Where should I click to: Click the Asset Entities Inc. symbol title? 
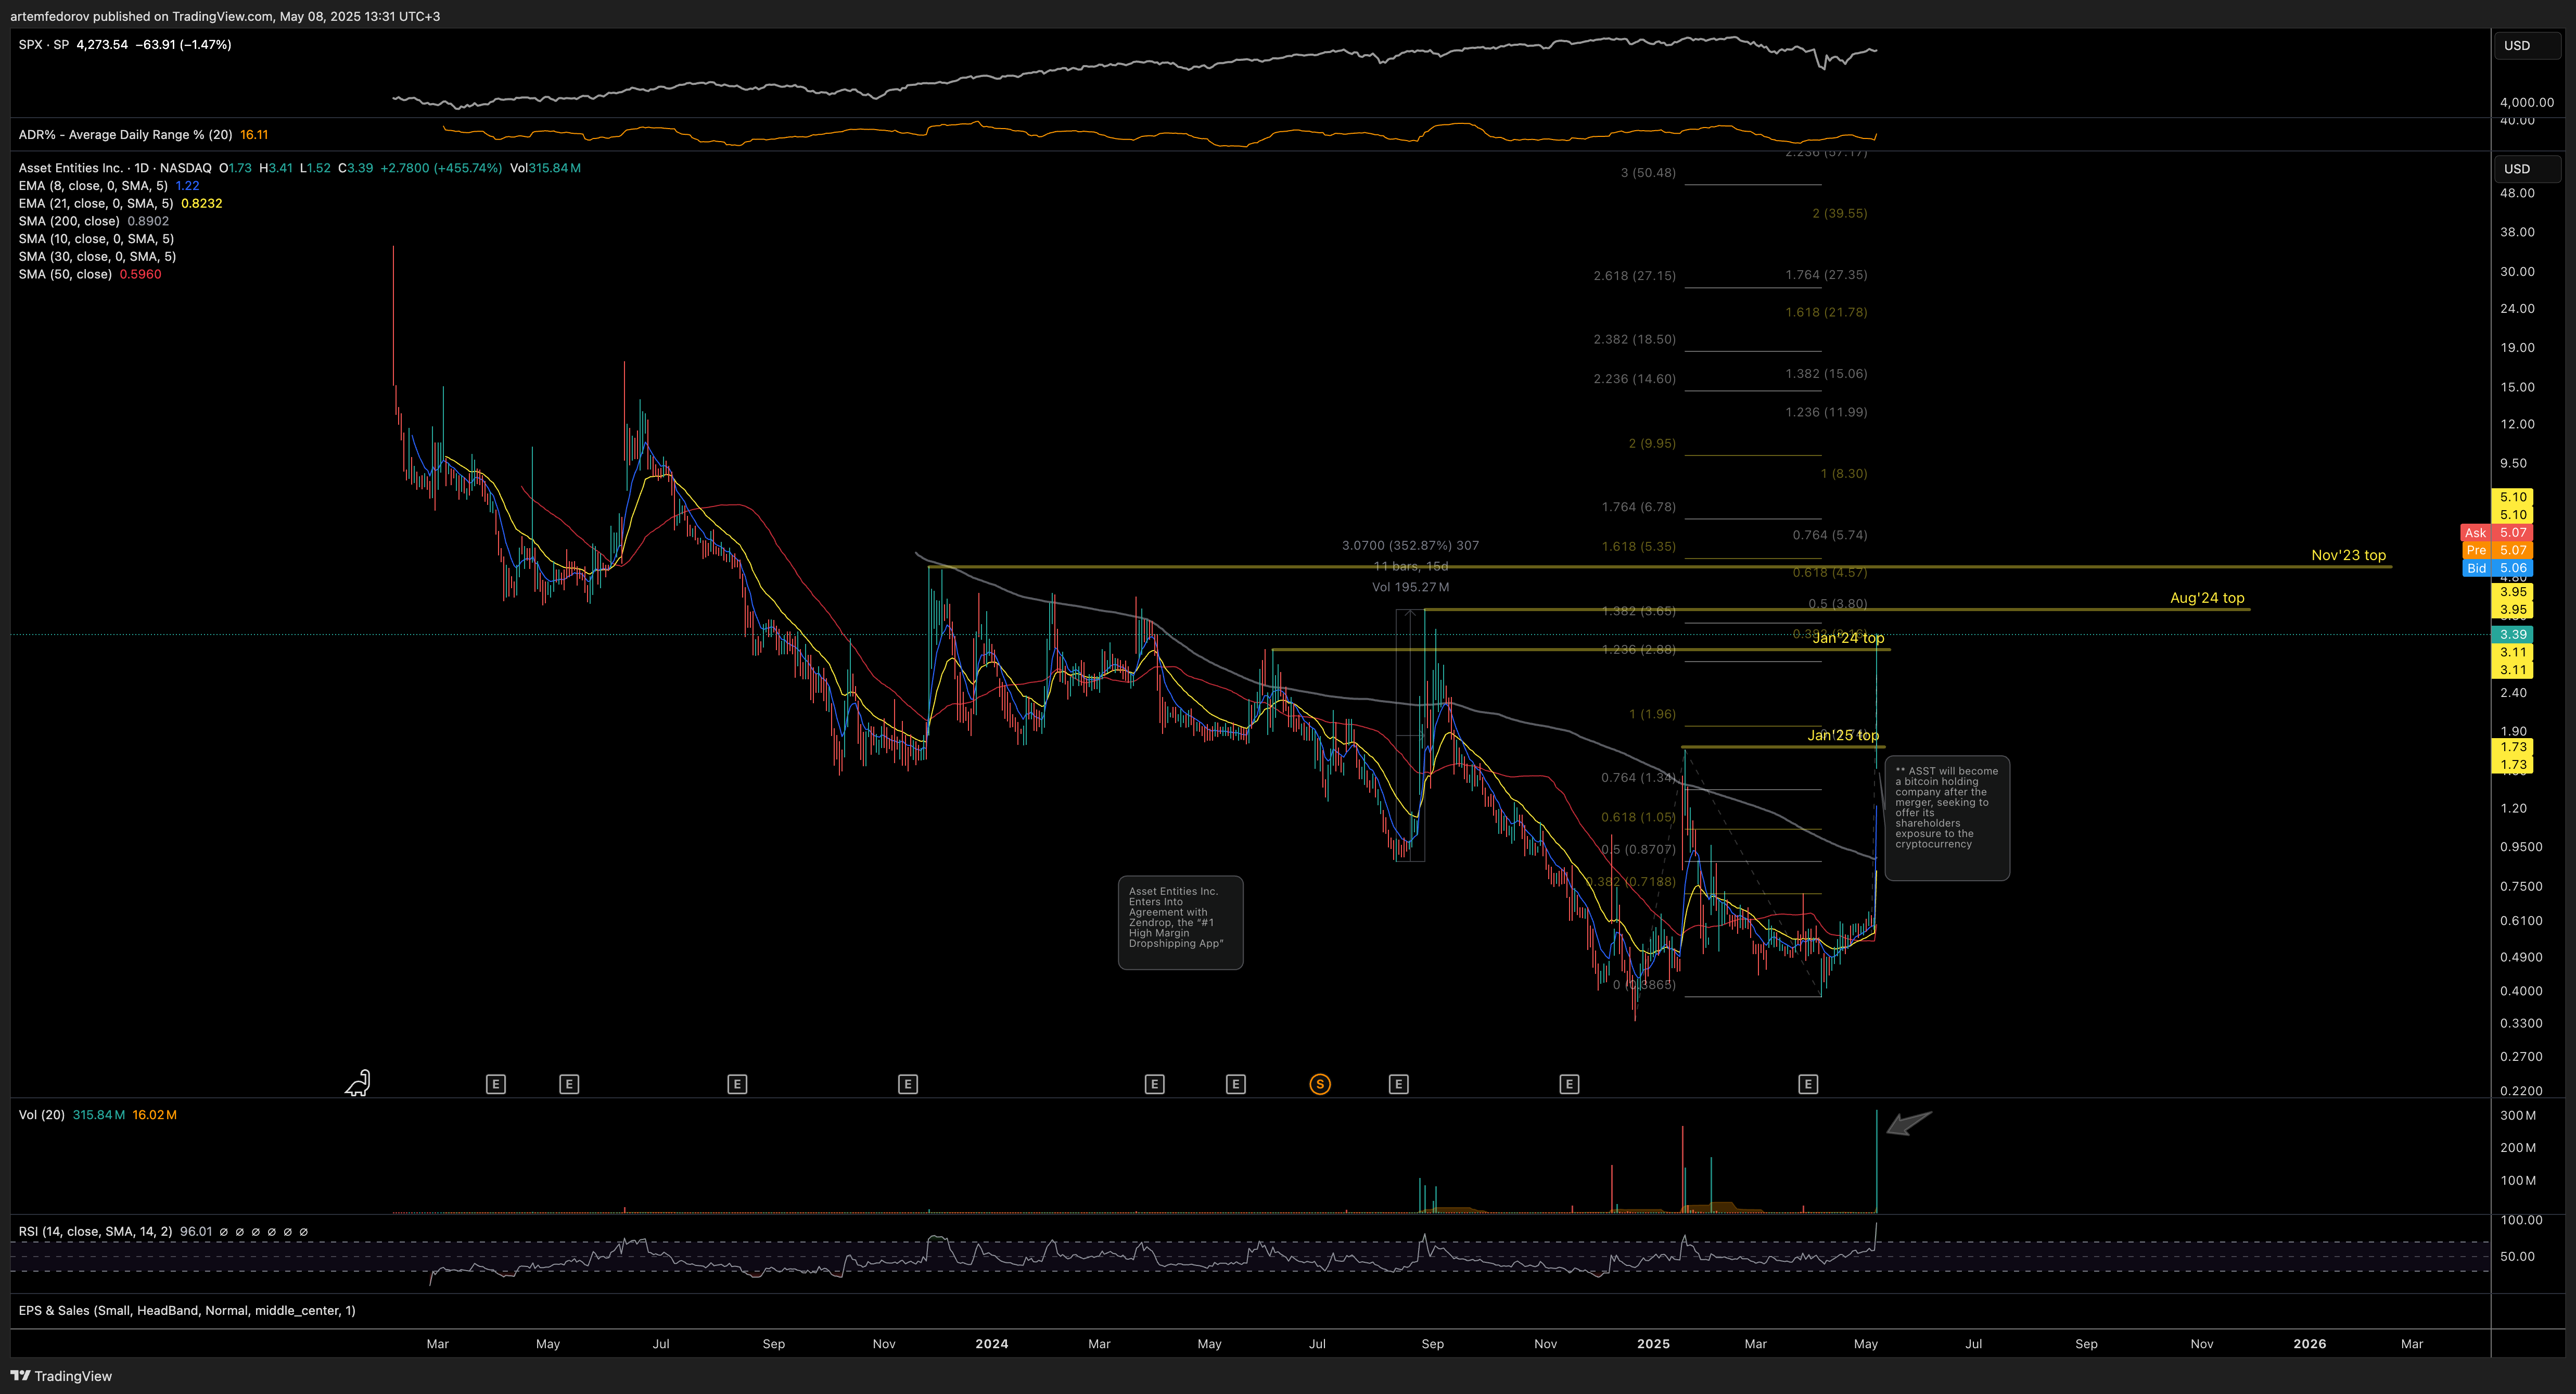(70, 168)
